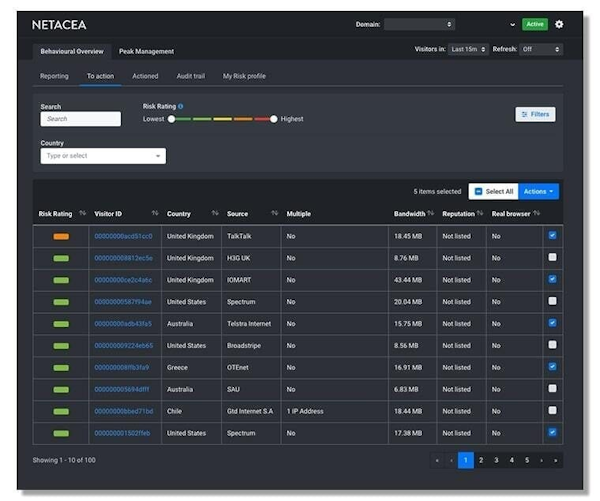Viewport: 600px width, 501px height.
Task: Open the settings gear icon
Action: coord(559,24)
